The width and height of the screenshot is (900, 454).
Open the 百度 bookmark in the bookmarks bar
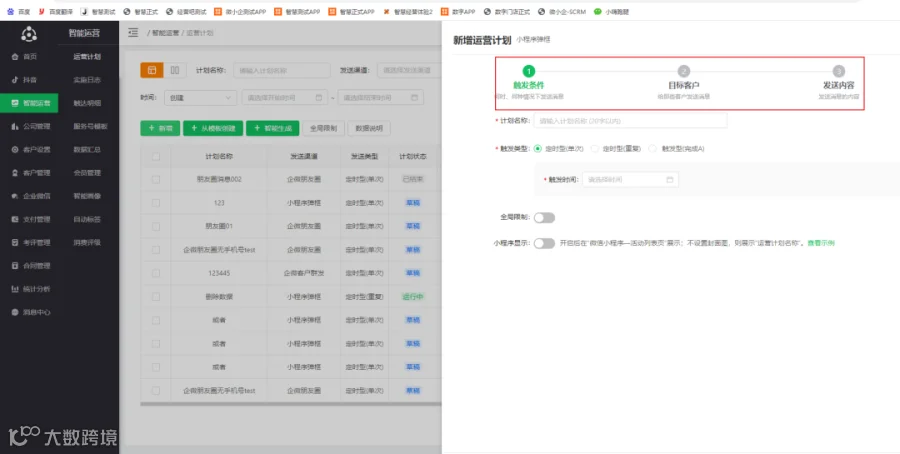pos(18,11)
